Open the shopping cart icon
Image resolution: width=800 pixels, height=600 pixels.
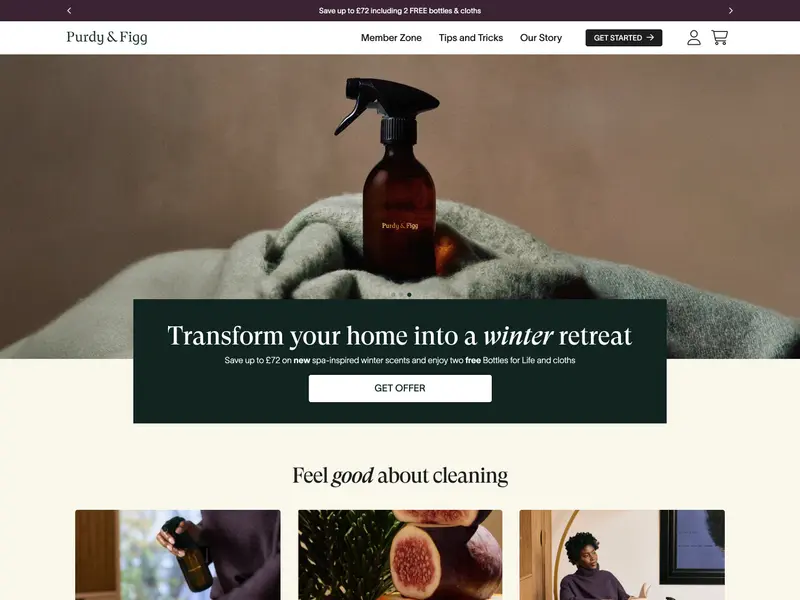(x=719, y=37)
